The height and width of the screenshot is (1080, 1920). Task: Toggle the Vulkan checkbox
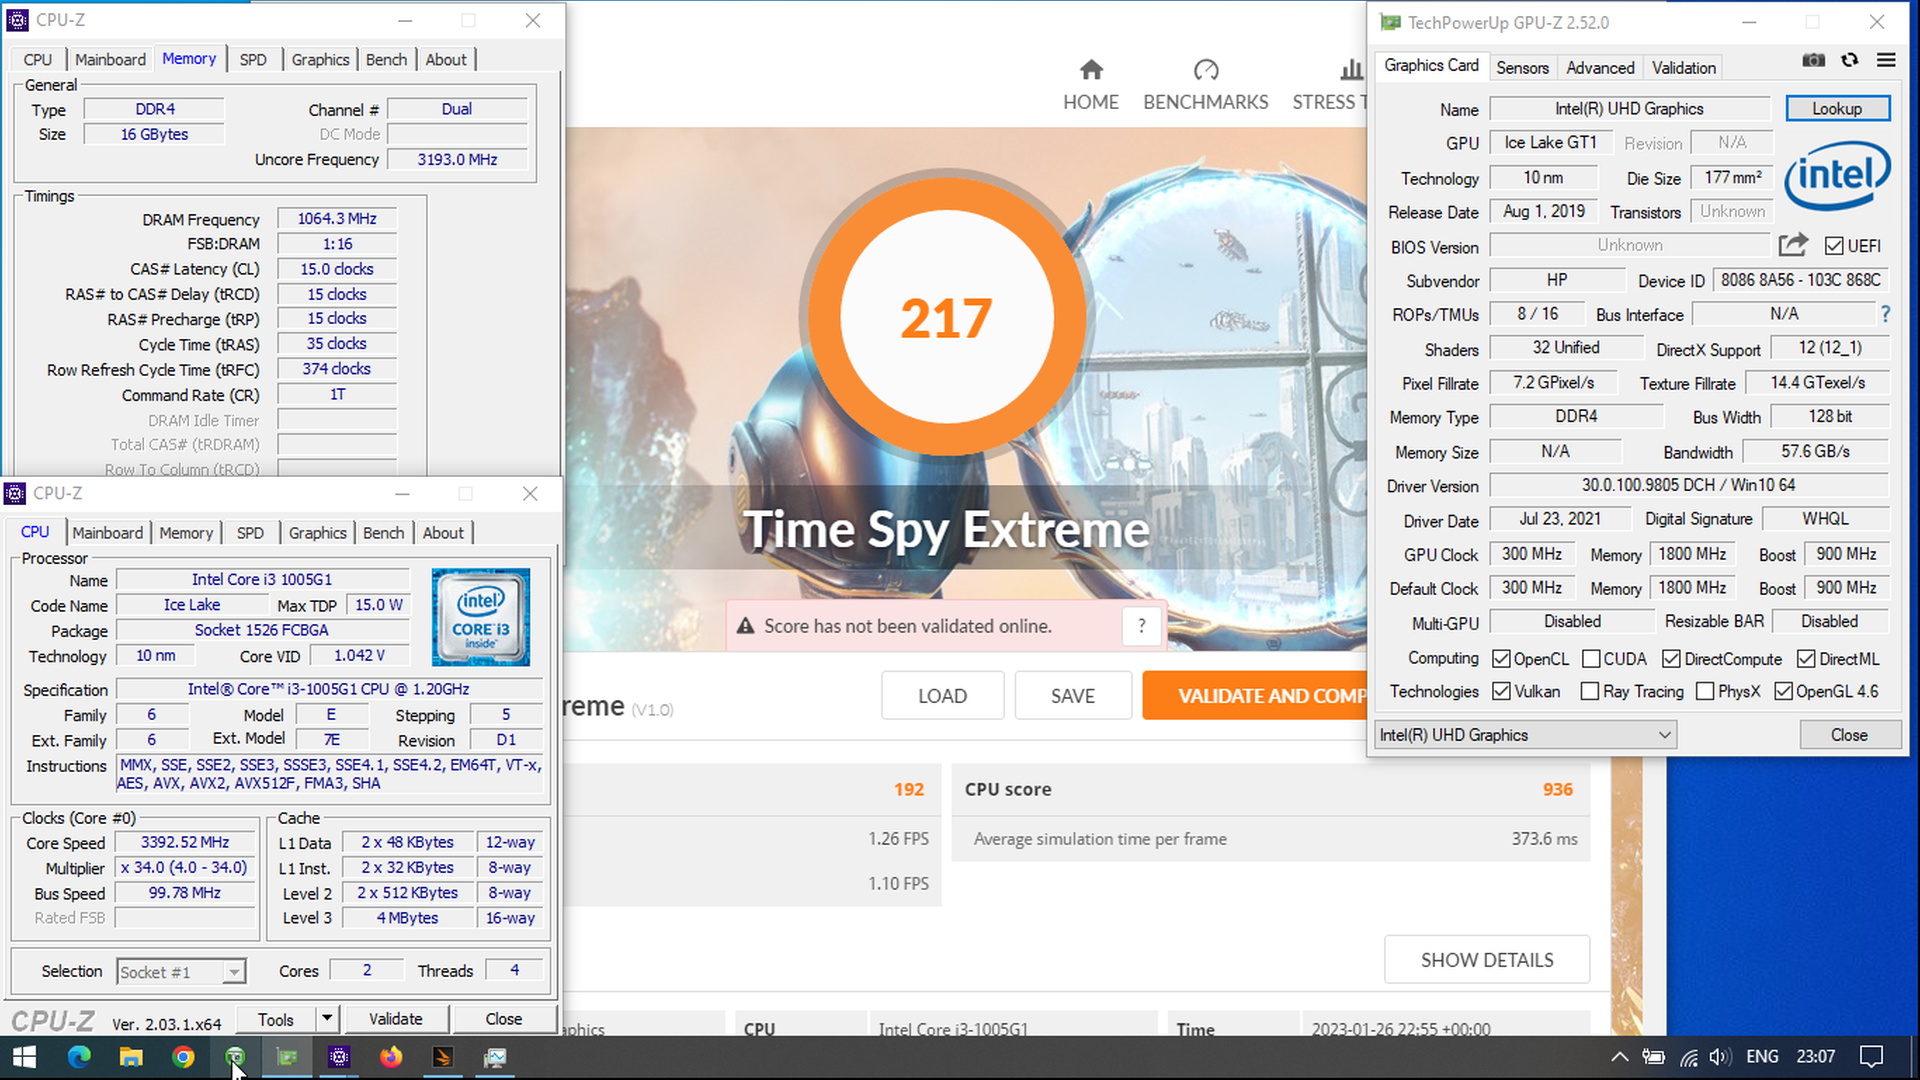[x=1501, y=691]
